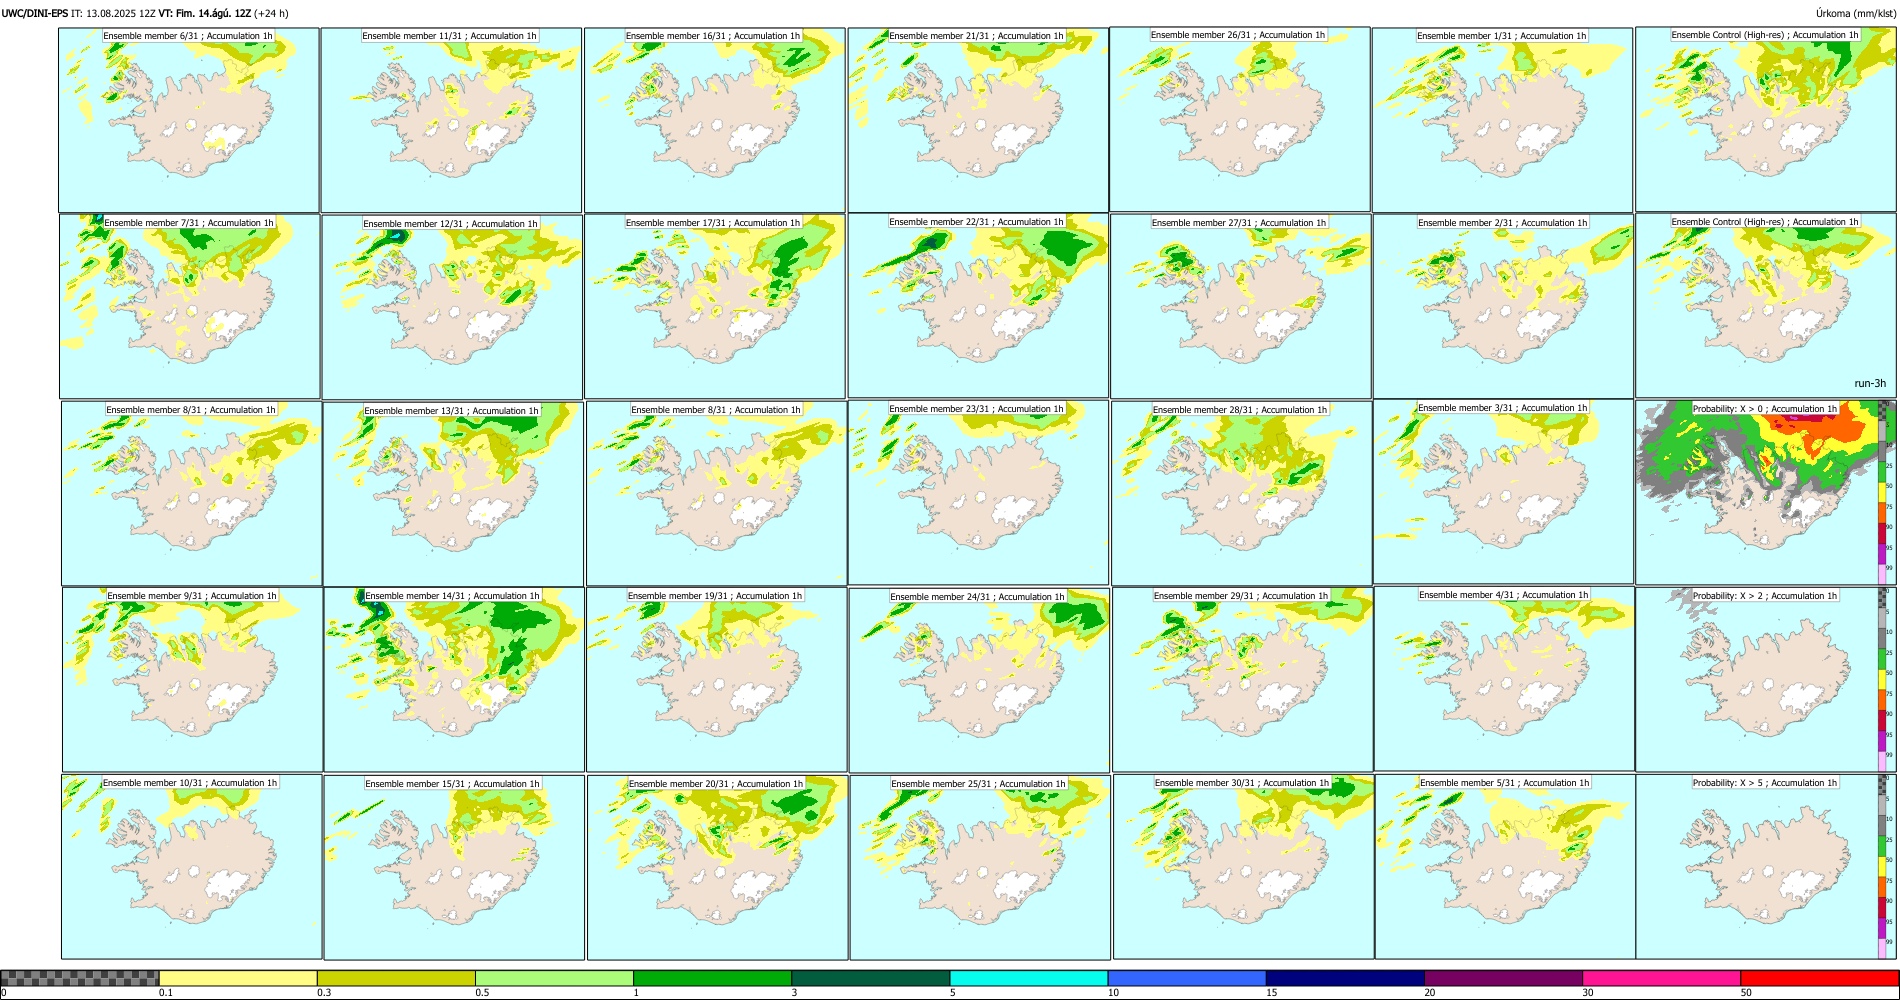Screen dimensions: 1900x1000
Task: Select the Ensemble member 13/31 map
Action: (453, 494)
